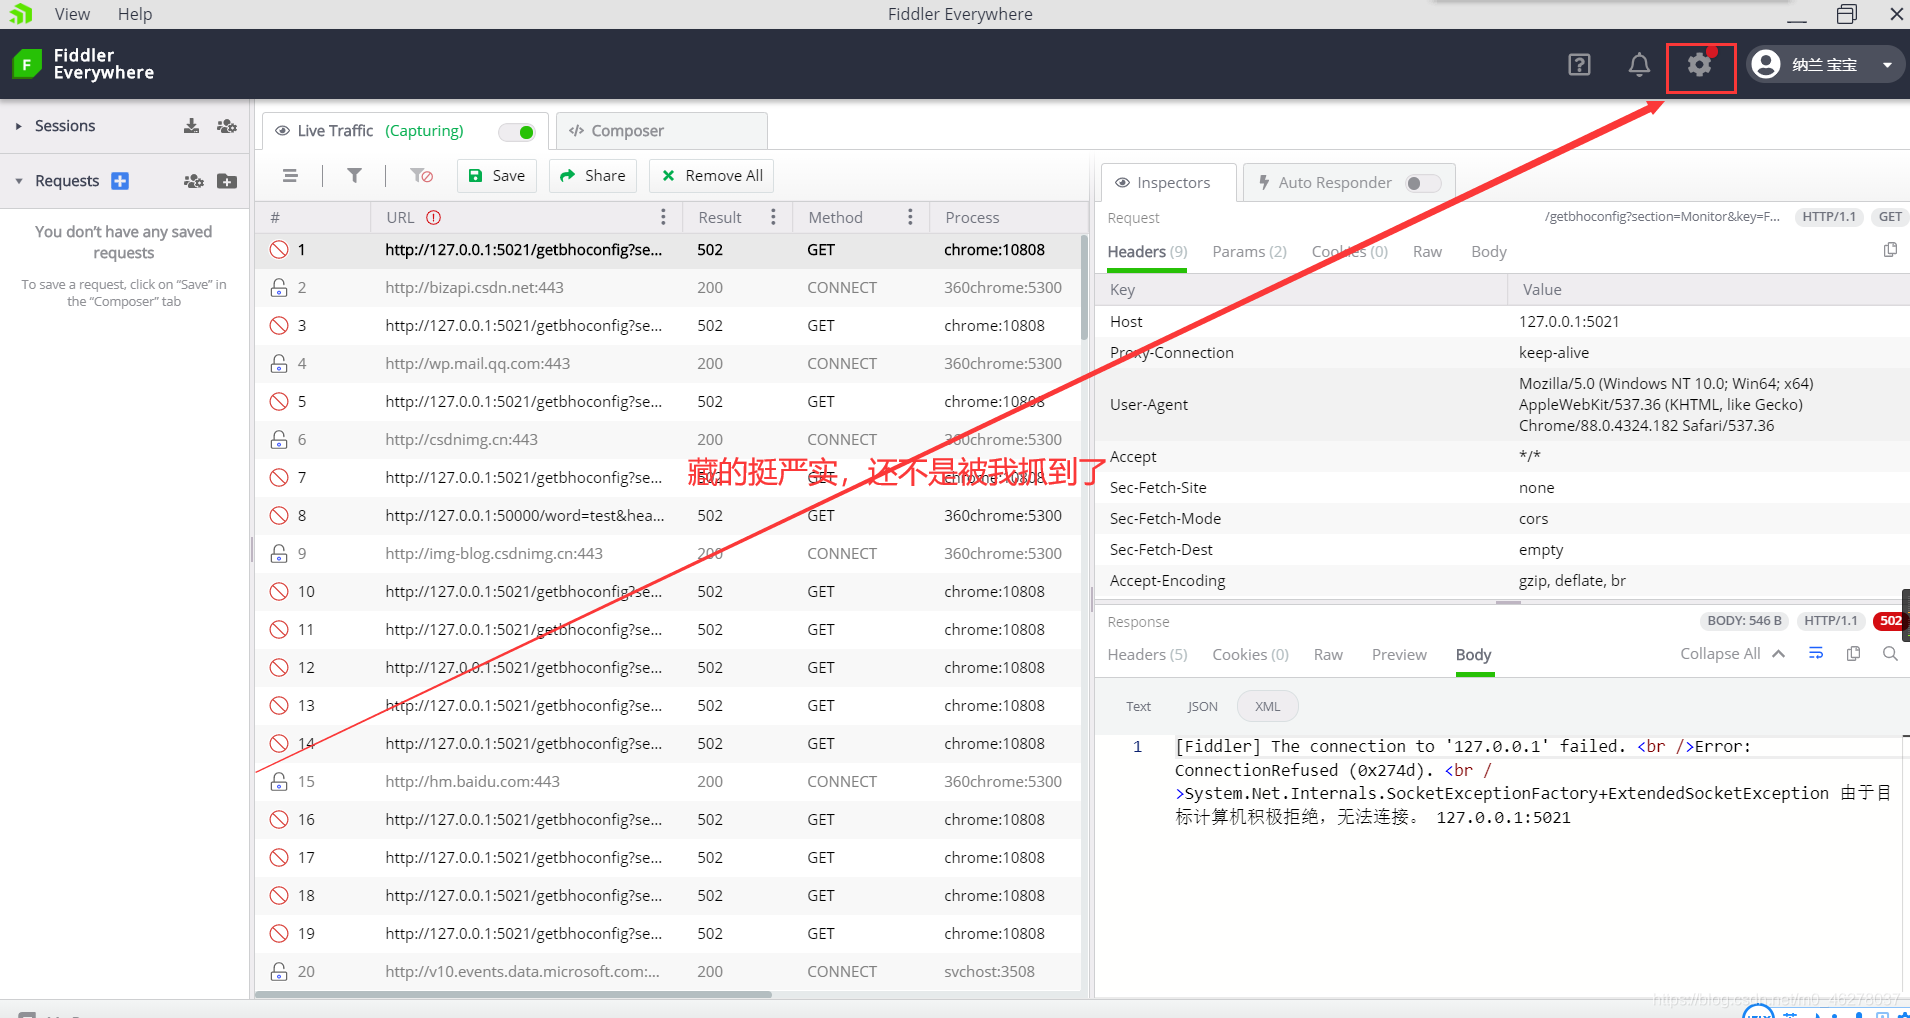Open the Help menu

[x=135, y=14]
